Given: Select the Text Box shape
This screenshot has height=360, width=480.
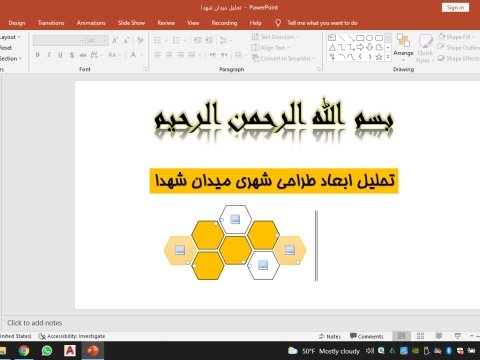Looking at the screenshot, I should pyautogui.click(x=332, y=37).
